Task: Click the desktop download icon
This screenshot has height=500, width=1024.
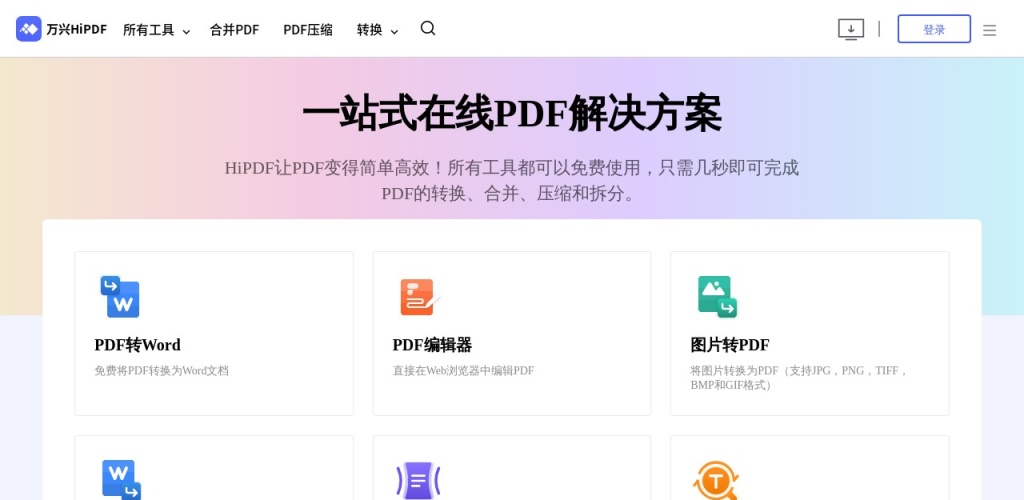Action: tap(850, 29)
